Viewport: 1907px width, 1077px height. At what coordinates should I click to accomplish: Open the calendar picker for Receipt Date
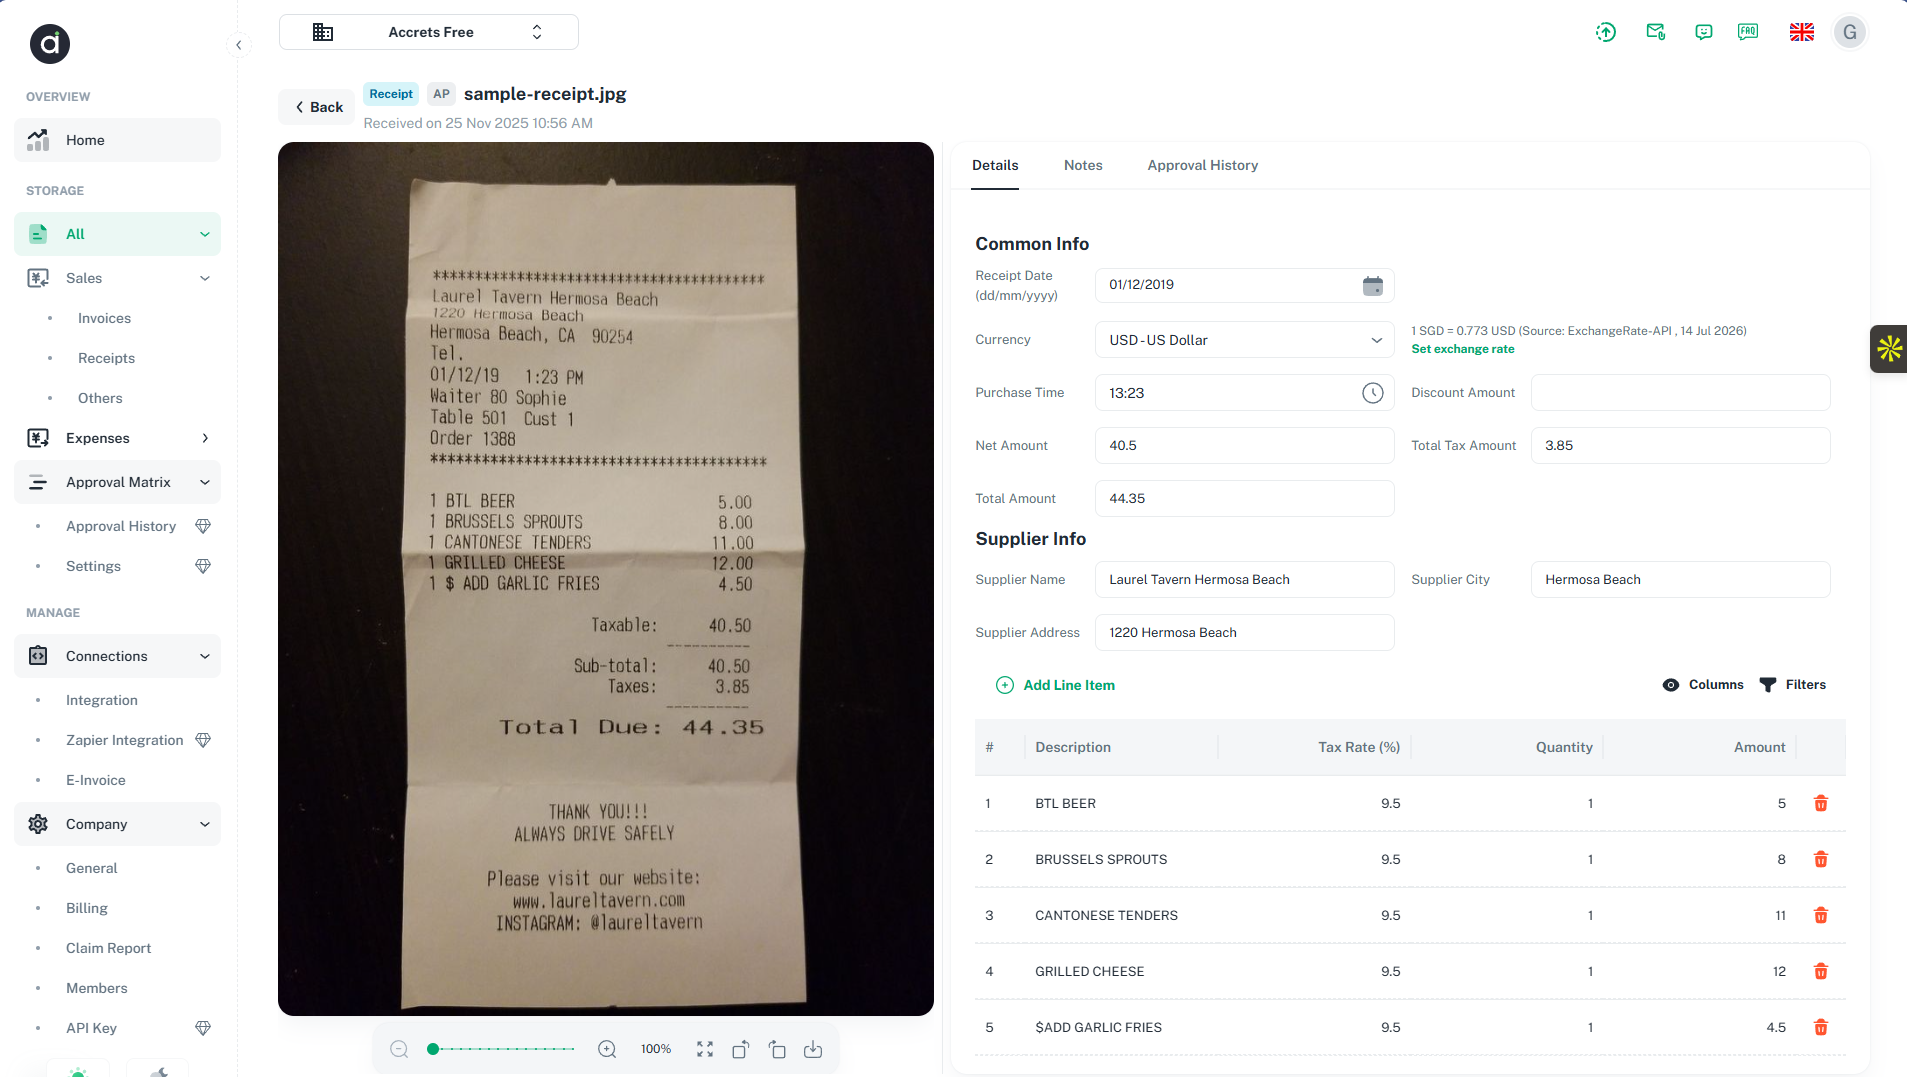[1373, 286]
